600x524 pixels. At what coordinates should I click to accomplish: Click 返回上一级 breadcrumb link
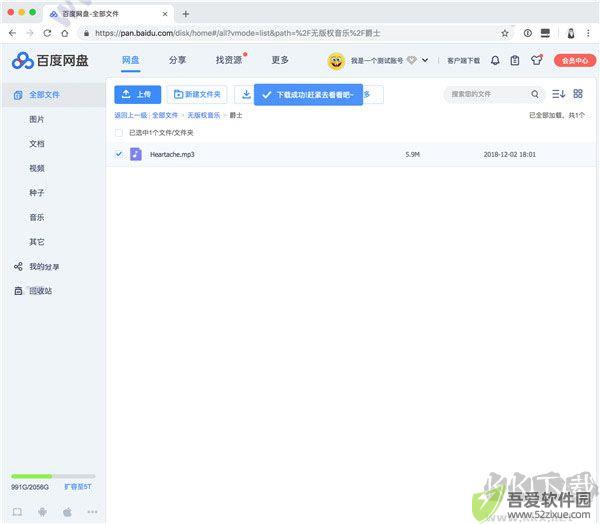pyautogui.click(x=131, y=115)
